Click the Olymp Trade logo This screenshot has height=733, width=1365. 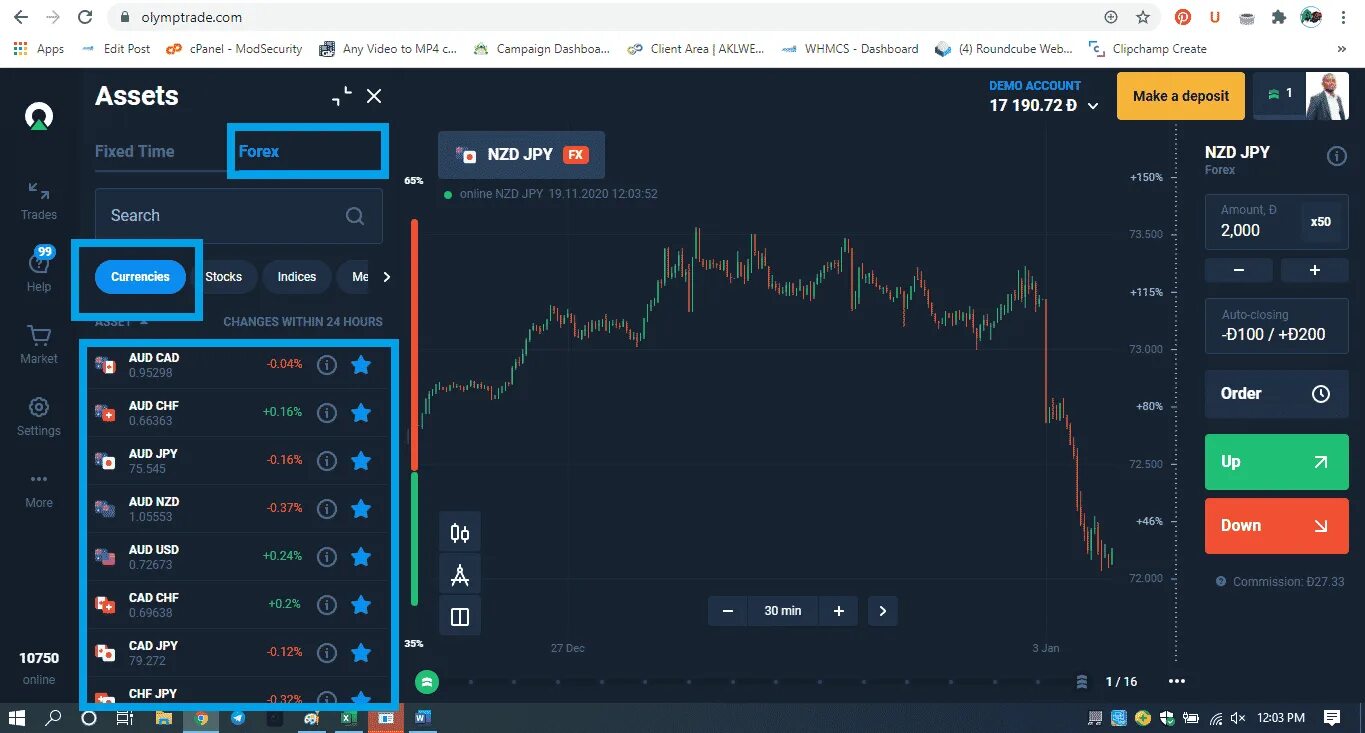click(39, 118)
